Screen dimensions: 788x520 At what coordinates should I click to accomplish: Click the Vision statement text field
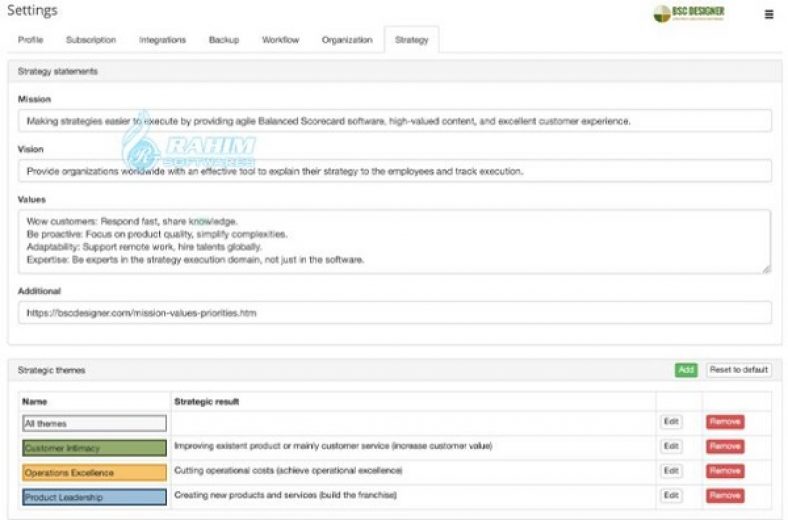click(395, 171)
